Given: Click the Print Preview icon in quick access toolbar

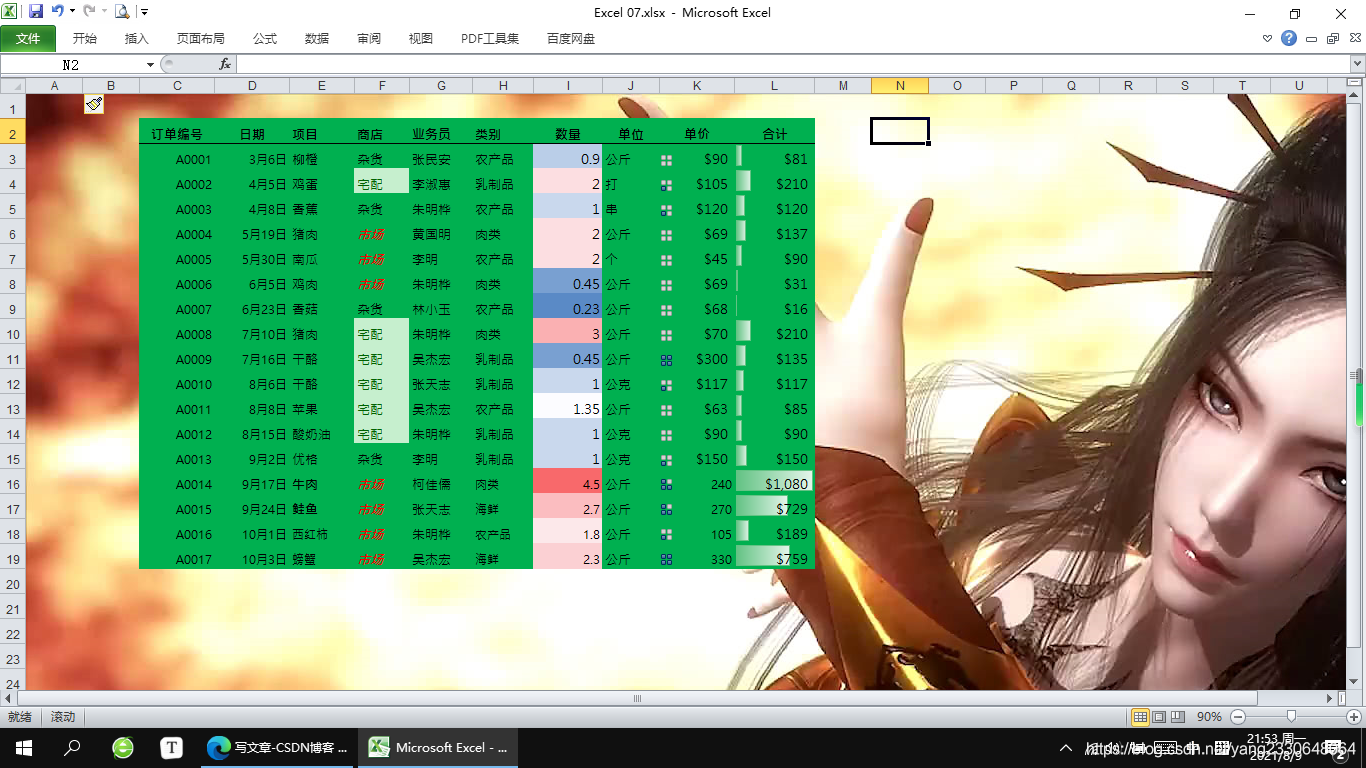Looking at the screenshot, I should [122, 12].
